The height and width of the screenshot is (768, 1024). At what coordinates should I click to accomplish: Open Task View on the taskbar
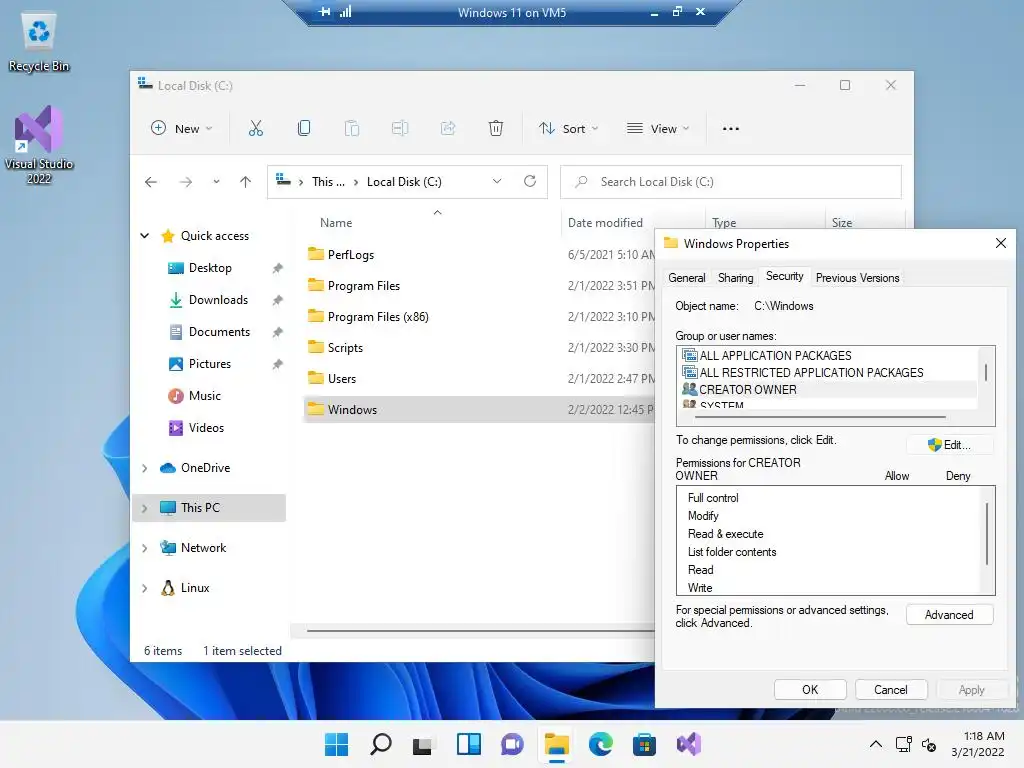pyautogui.click(x=423, y=744)
